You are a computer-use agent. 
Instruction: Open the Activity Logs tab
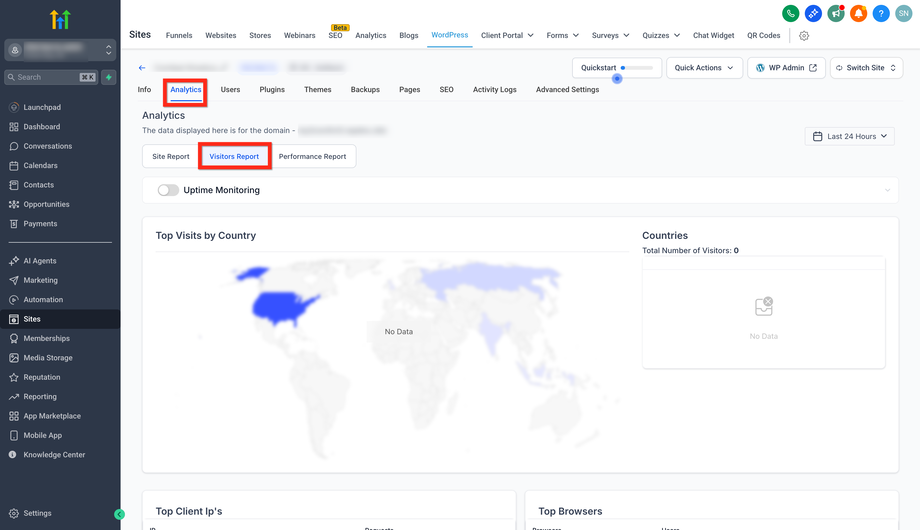pyautogui.click(x=494, y=90)
